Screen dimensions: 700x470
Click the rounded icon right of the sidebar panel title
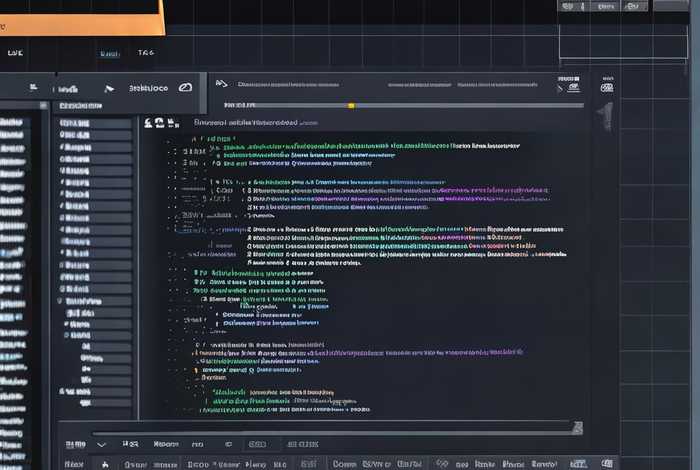[185, 88]
